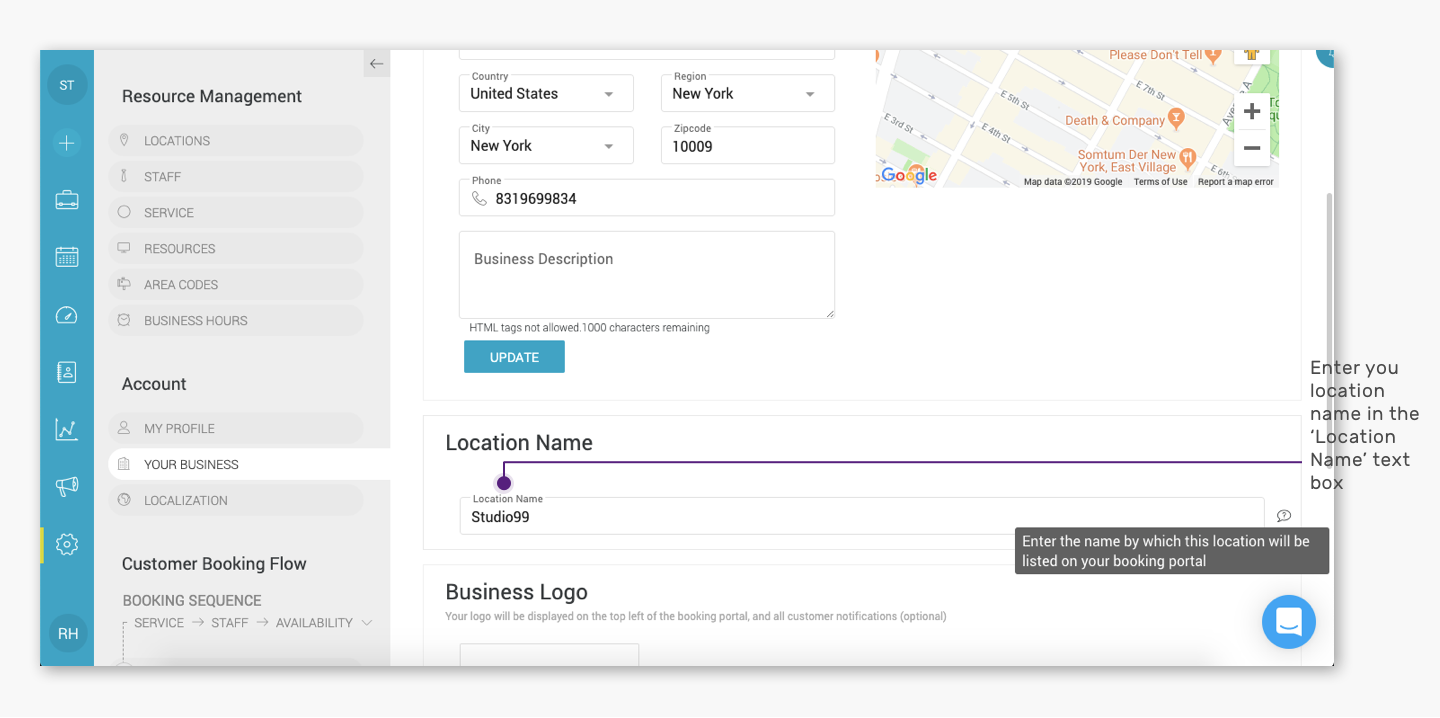Image resolution: width=1440 pixels, height=718 pixels.
Task: Click the Account section heading
Action: coord(154,384)
